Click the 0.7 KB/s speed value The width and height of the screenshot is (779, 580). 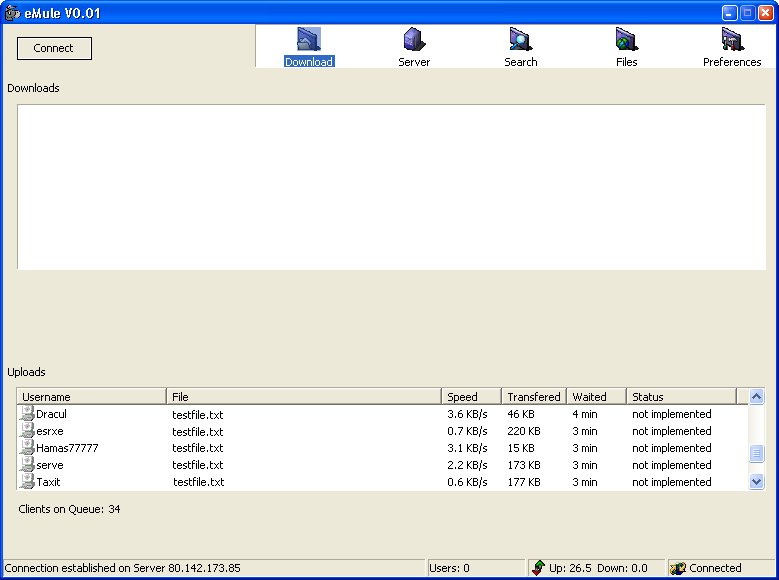[x=467, y=431]
